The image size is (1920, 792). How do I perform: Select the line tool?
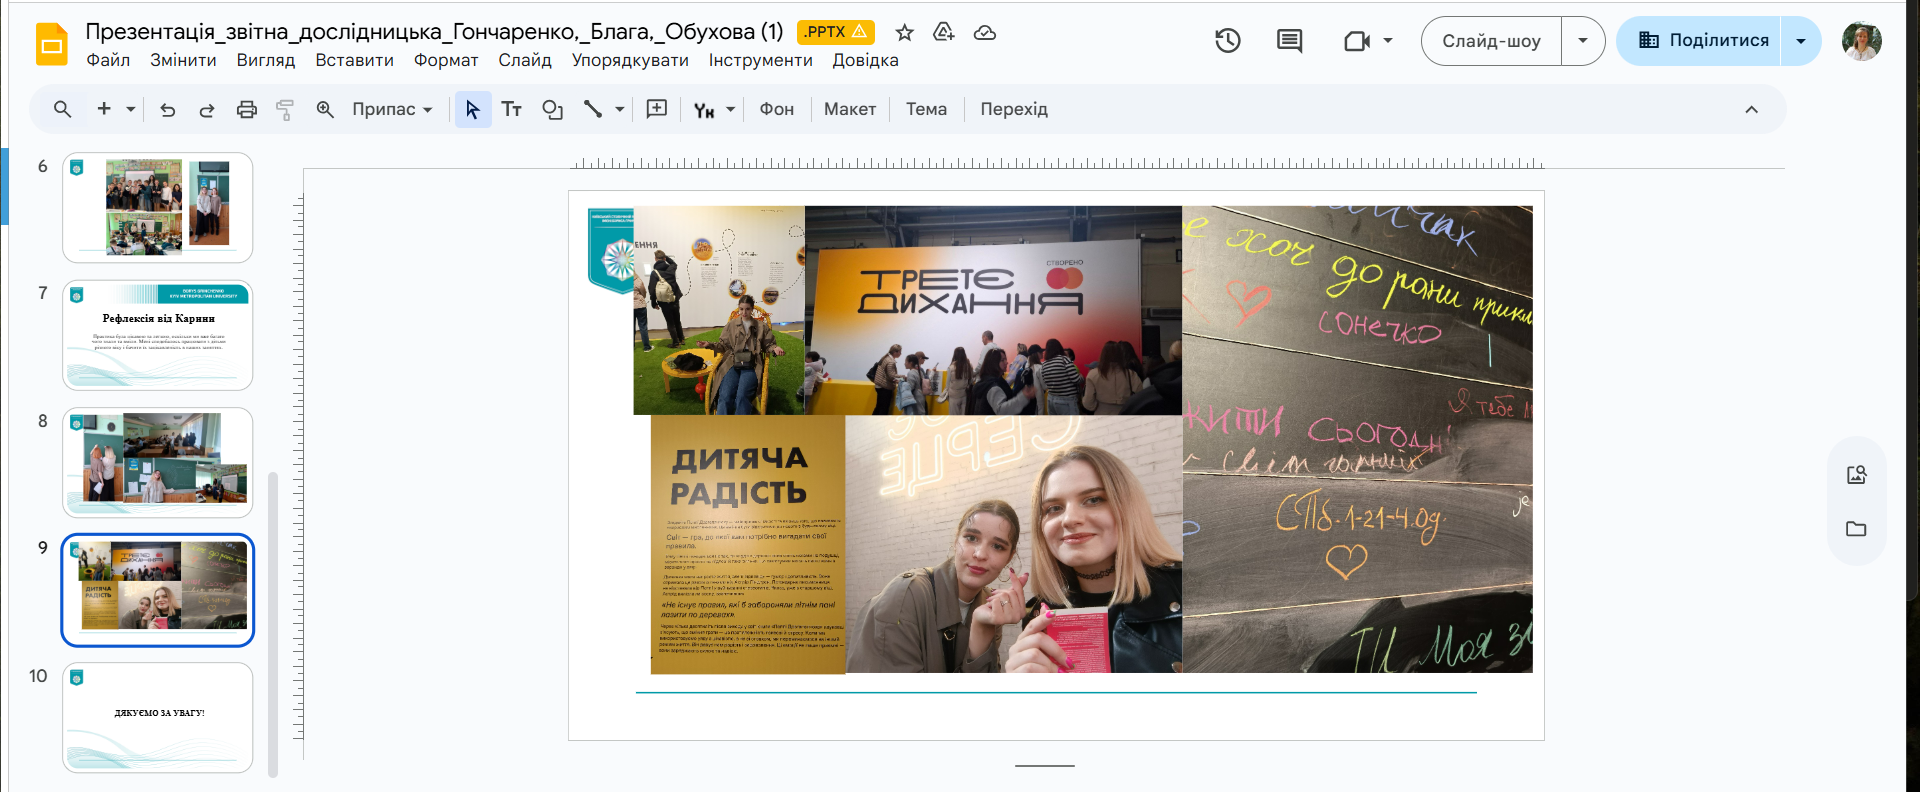point(593,109)
